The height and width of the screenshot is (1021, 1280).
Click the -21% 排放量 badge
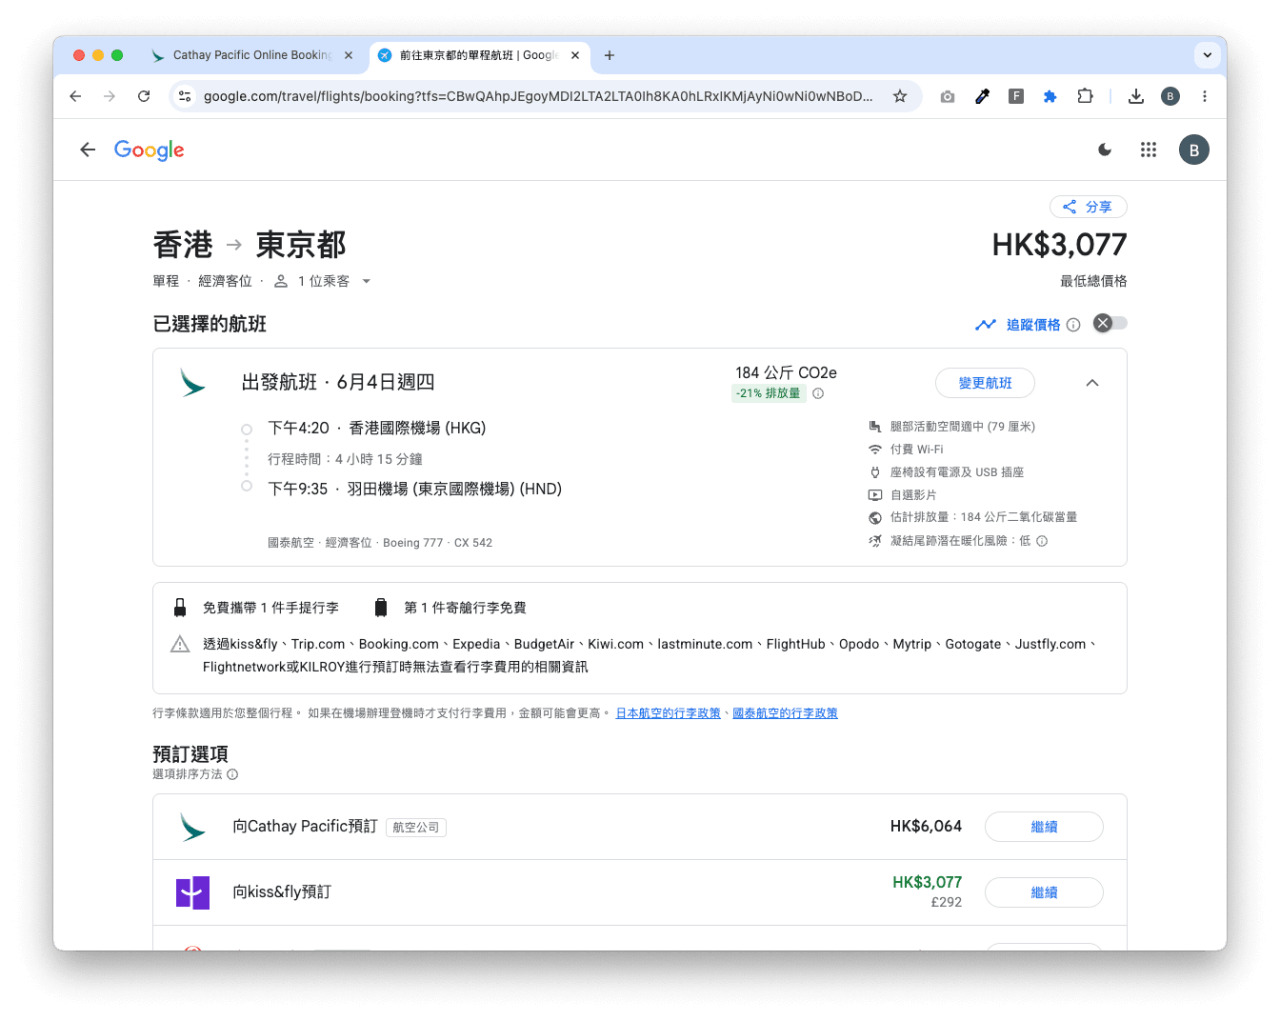coord(768,394)
